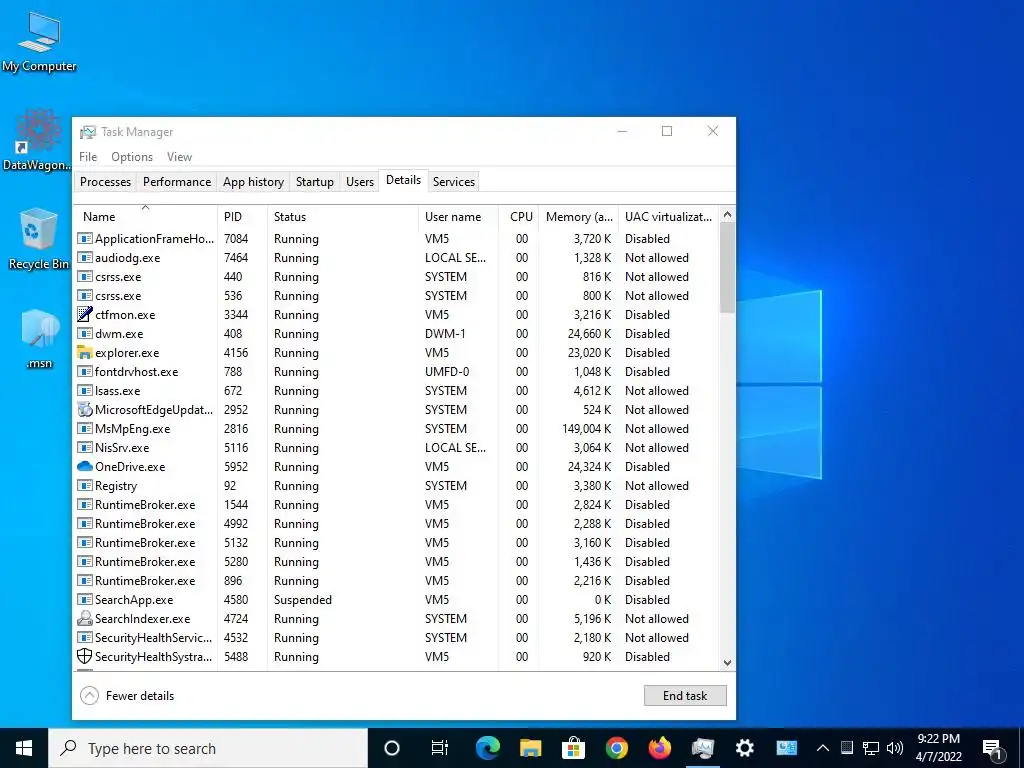Open Cortana from the taskbar
The image size is (1024, 768).
(391, 748)
